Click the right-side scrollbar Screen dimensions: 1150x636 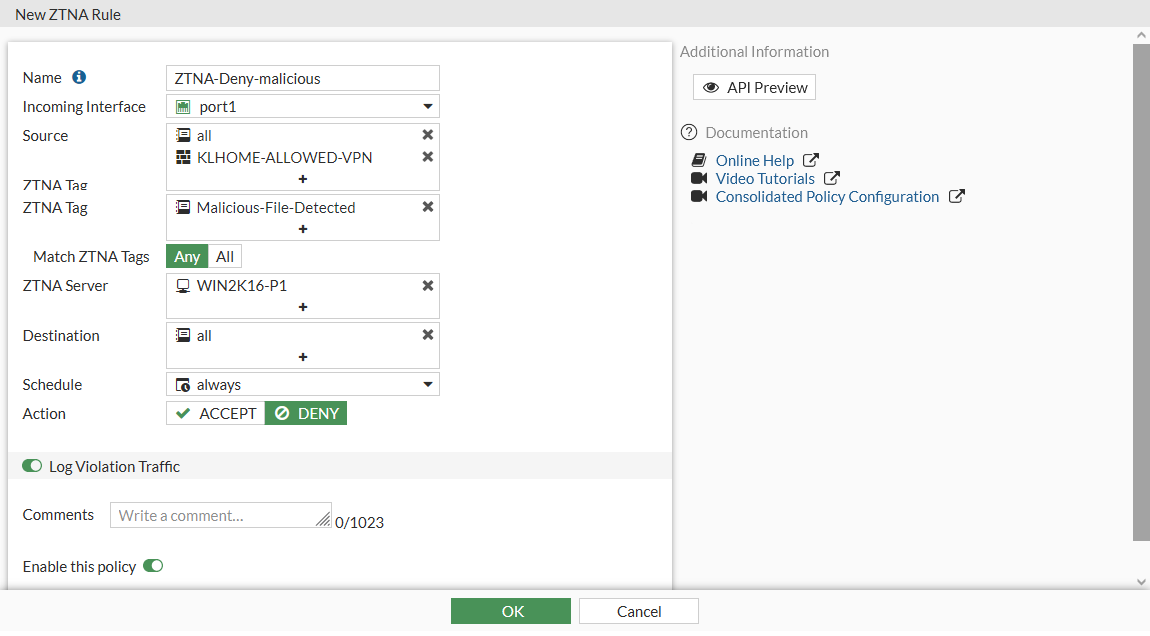1141,300
